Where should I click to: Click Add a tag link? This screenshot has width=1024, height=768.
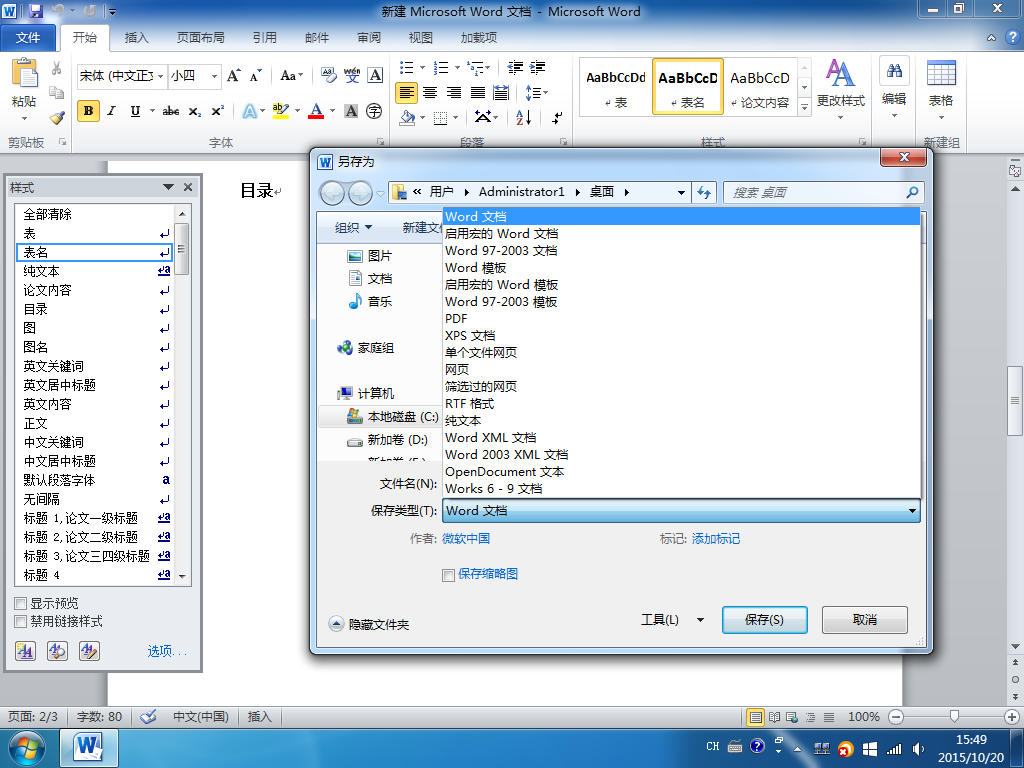(x=716, y=539)
